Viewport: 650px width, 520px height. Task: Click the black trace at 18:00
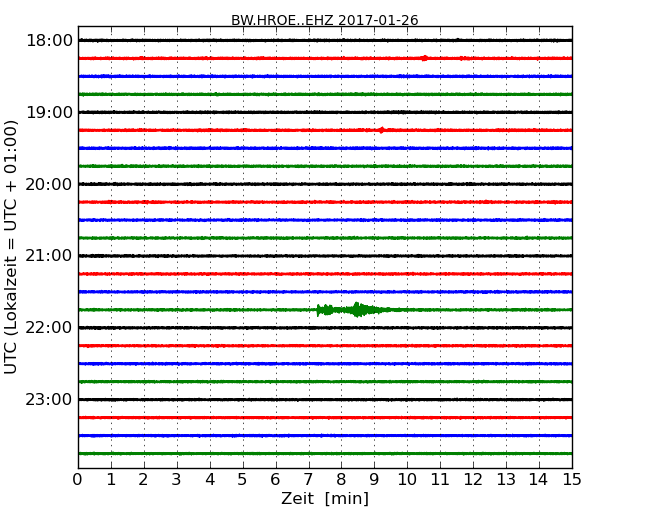[x=325, y=40]
